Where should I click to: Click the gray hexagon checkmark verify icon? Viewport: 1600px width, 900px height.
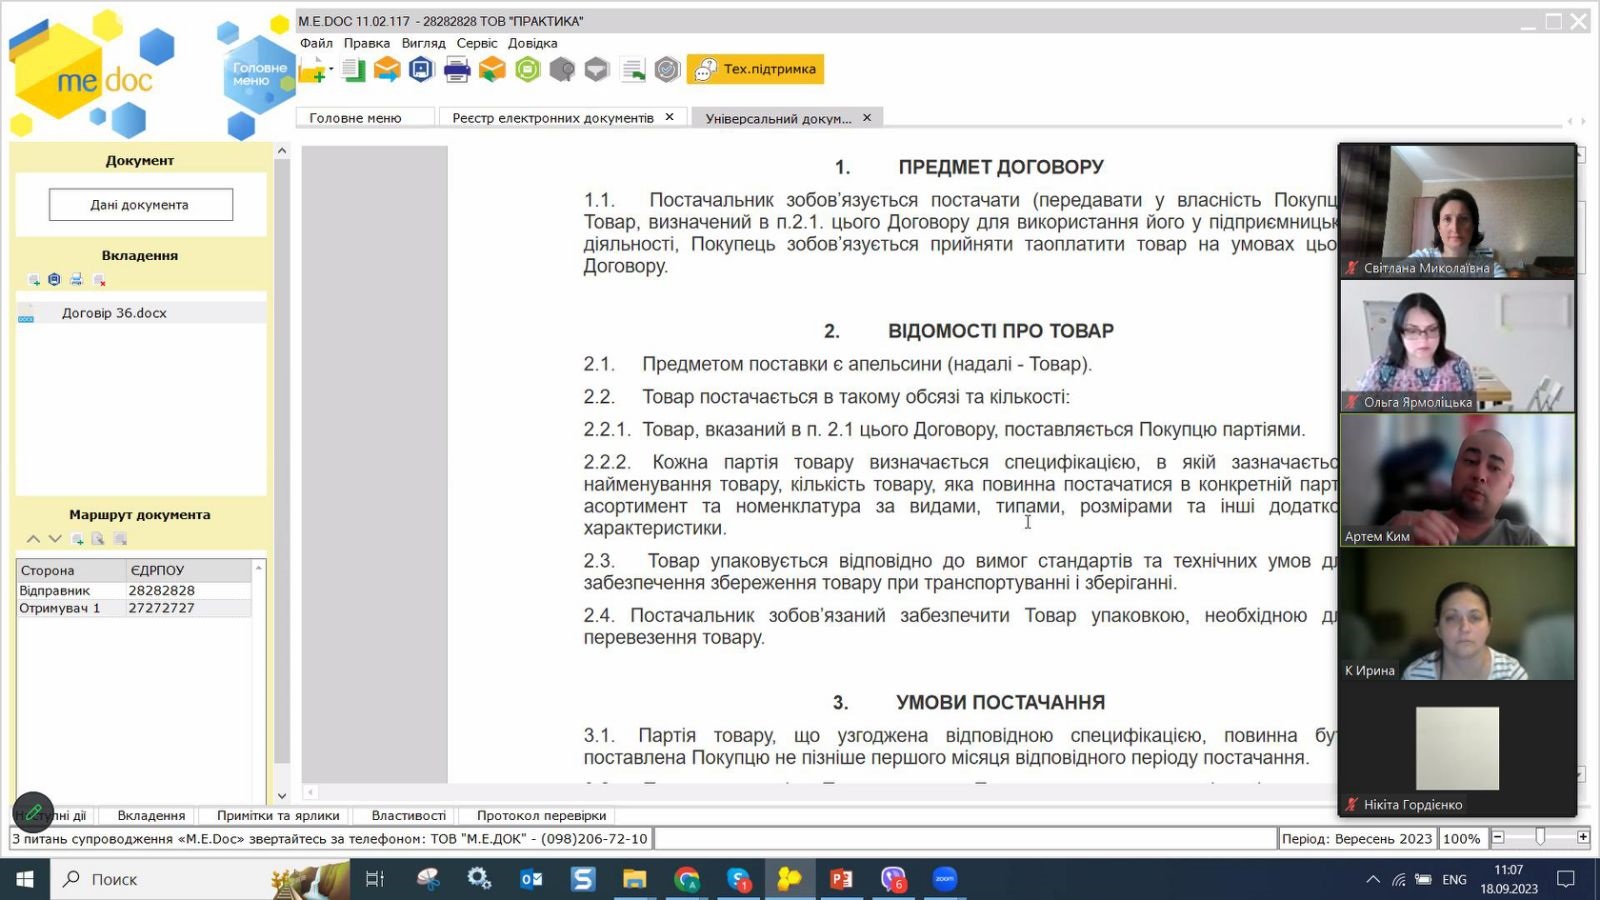(x=667, y=69)
